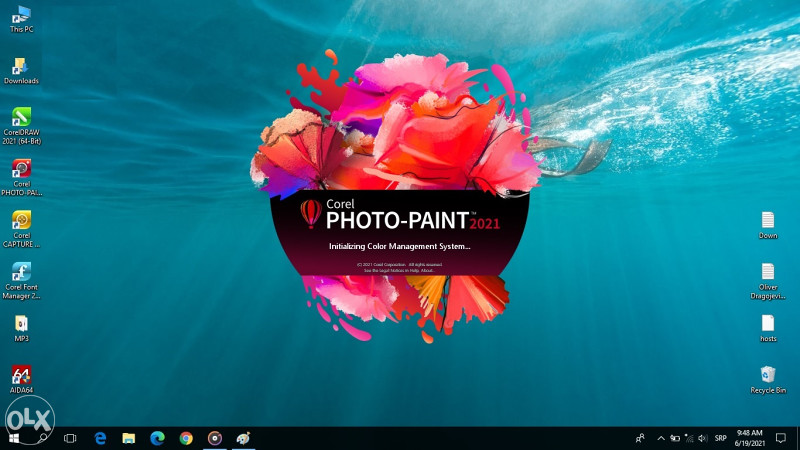800x450 pixels.
Task: Open File Explorer from the taskbar
Action: pyautogui.click(x=129, y=438)
